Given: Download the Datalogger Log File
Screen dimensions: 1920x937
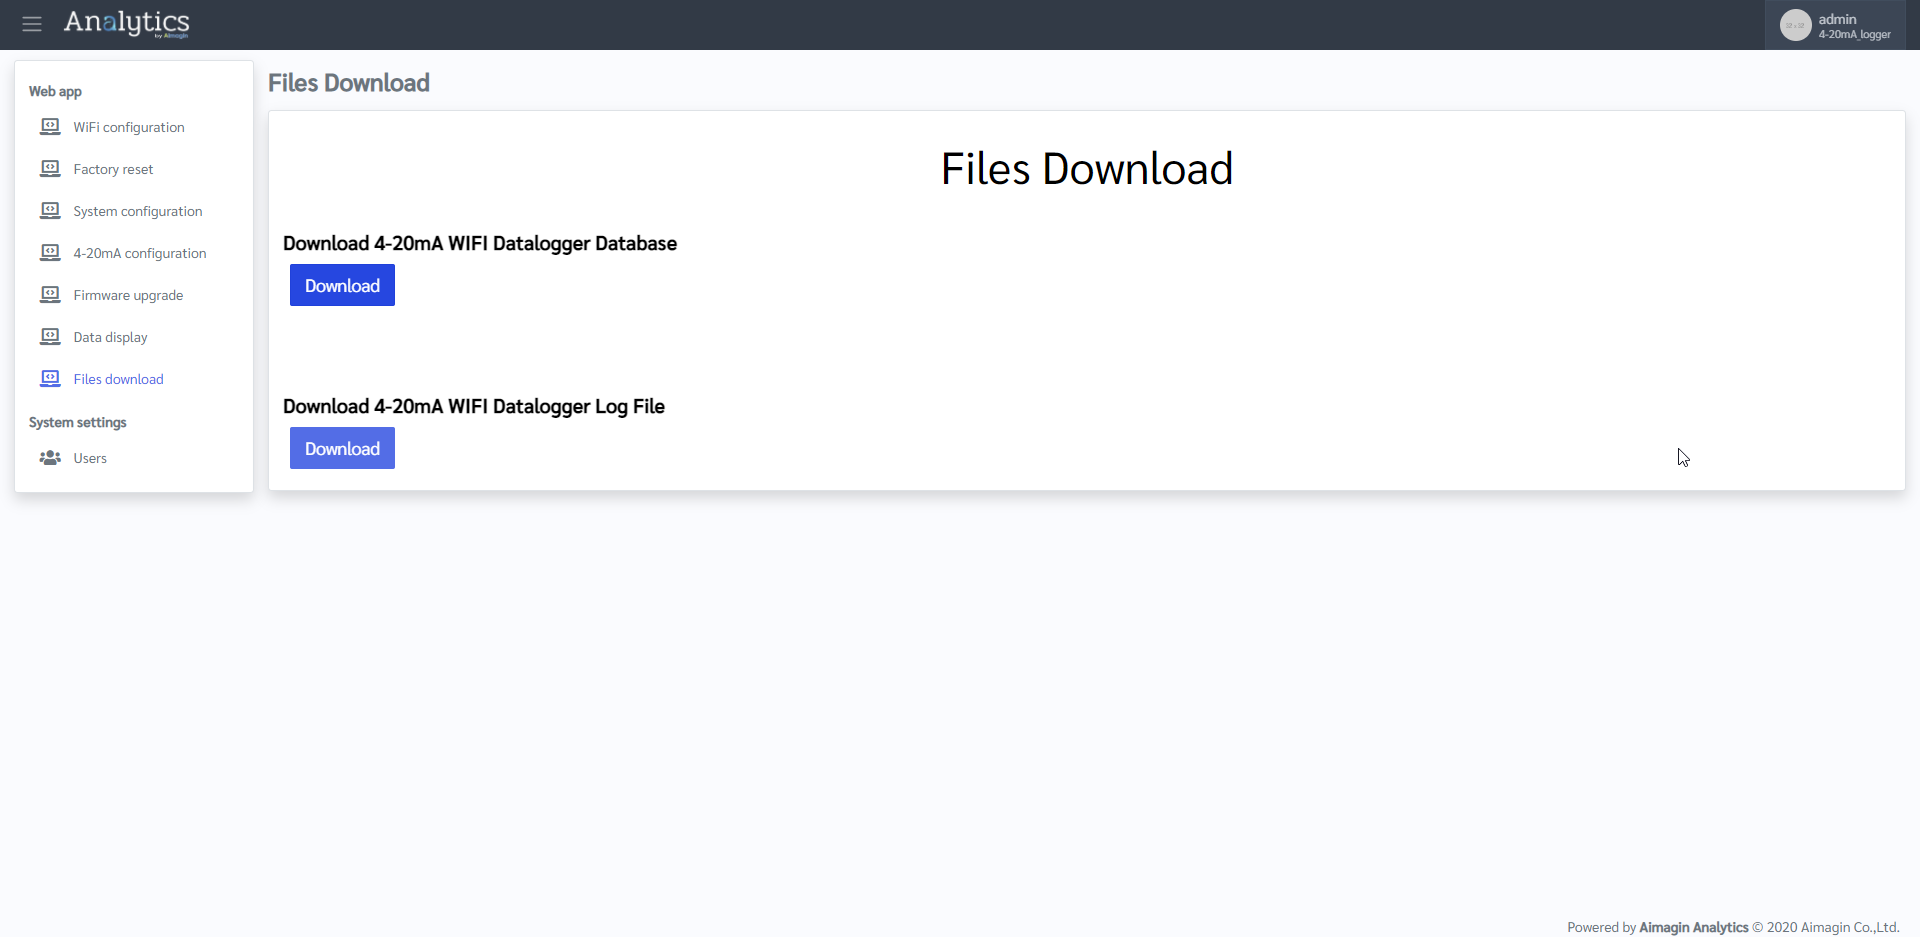Looking at the screenshot, I should [342, 448].
